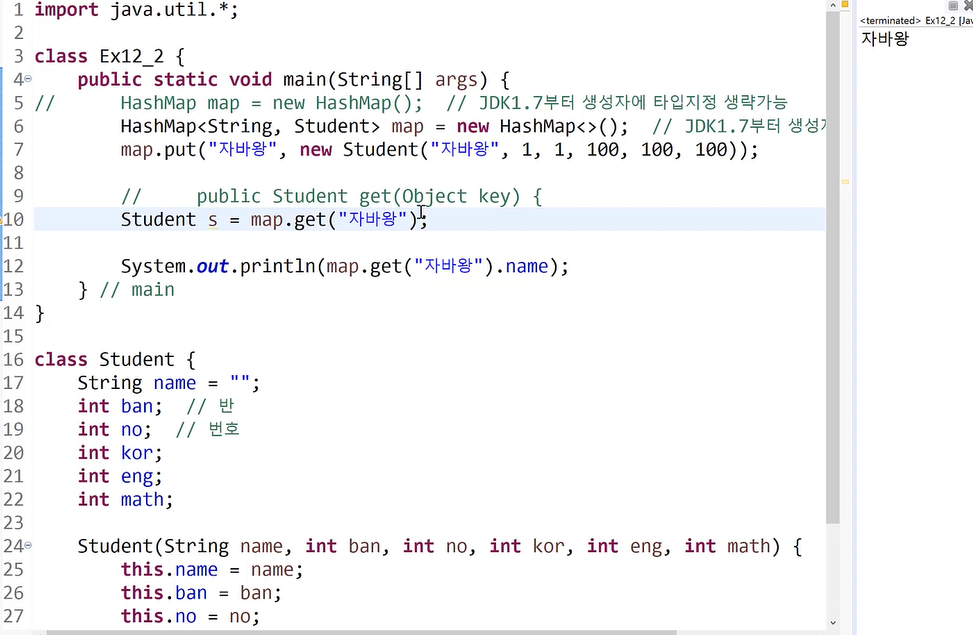Click 'main(String[]' on line 4

point(352,79)
